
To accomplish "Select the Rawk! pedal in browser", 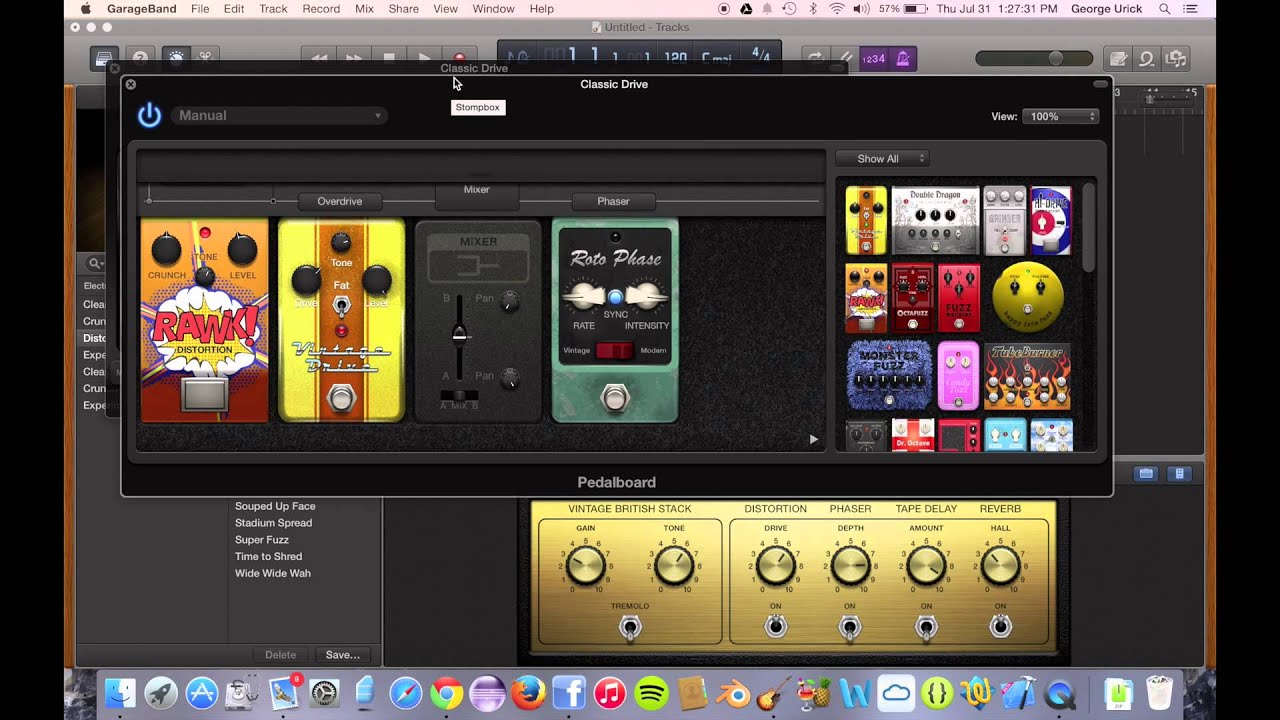I will (866, 298).
